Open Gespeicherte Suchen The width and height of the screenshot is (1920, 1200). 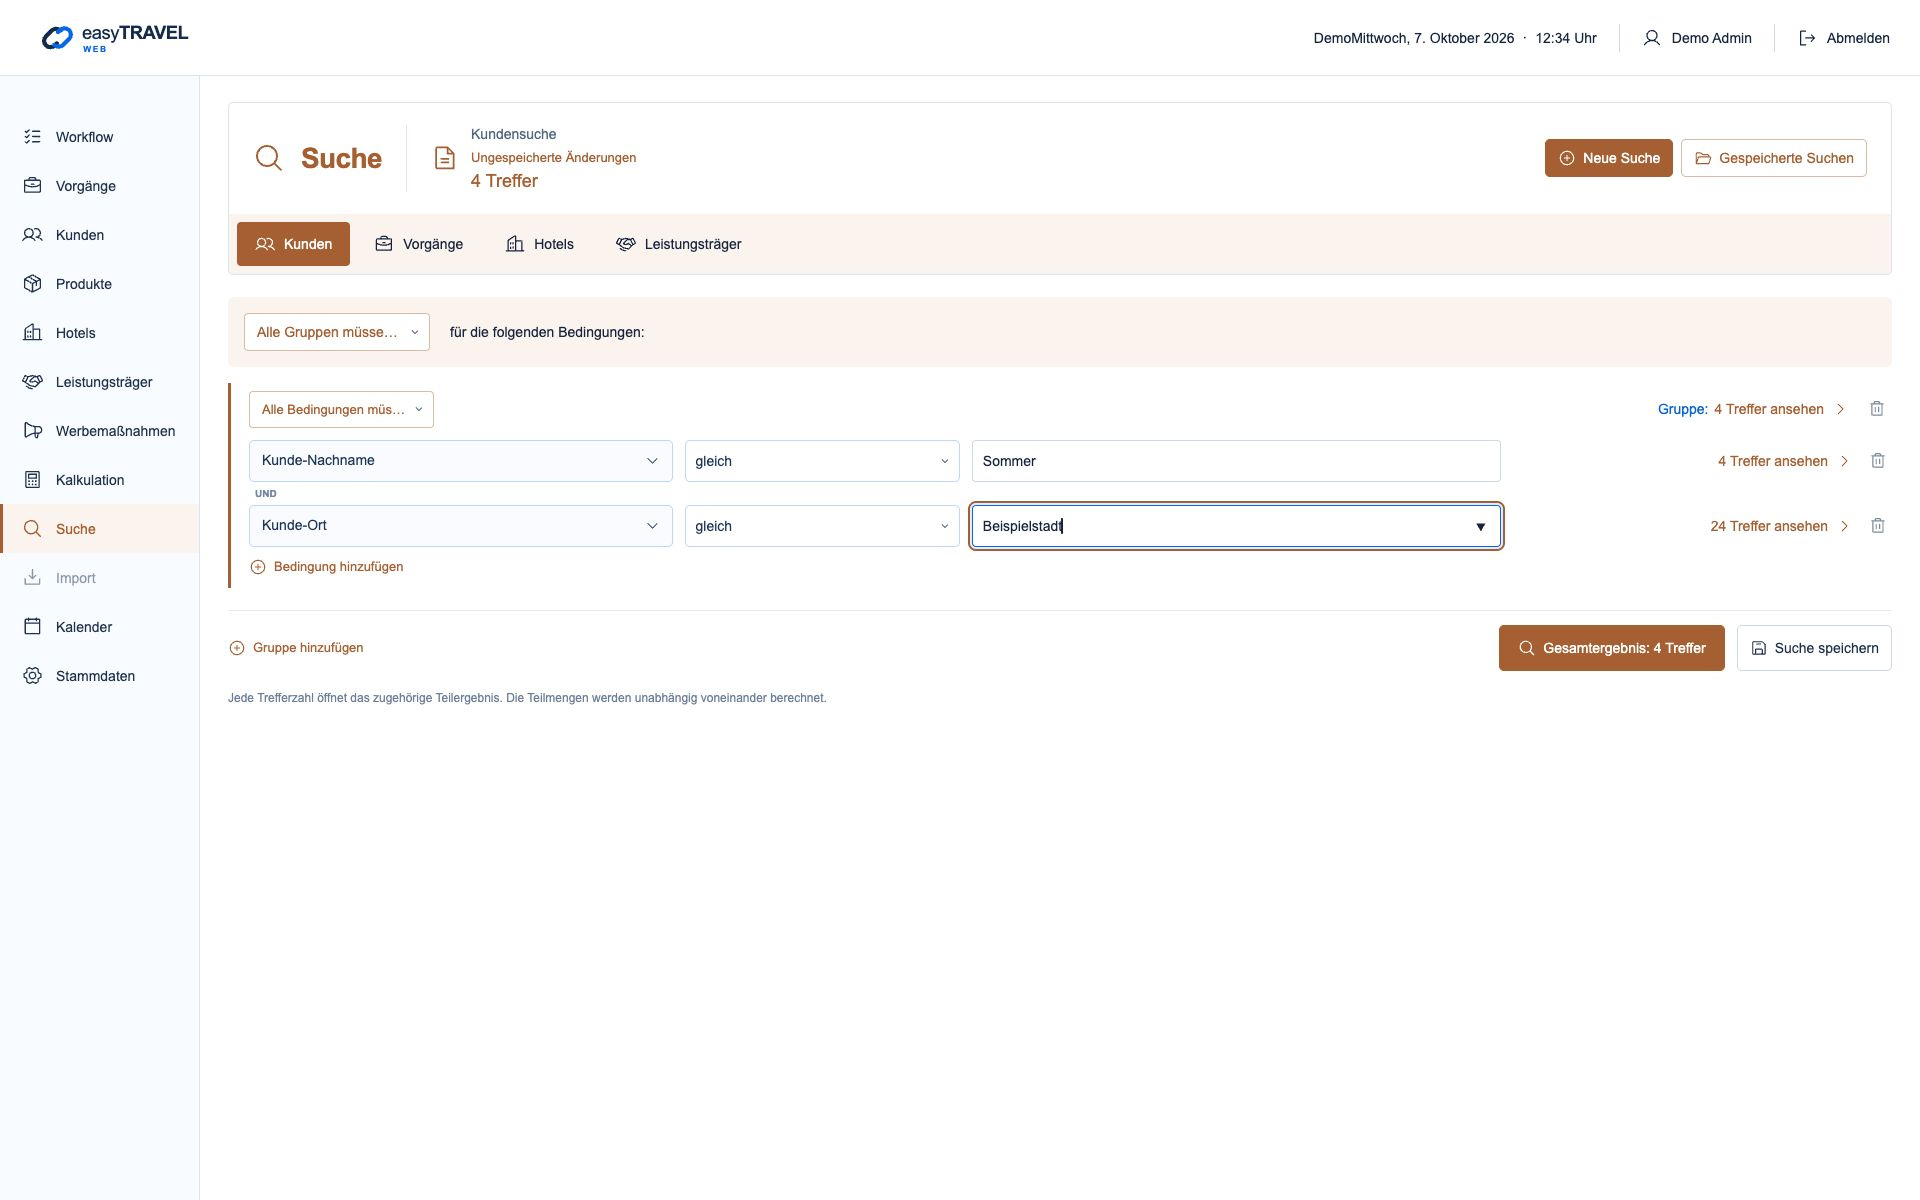(x=1773, y=158)
